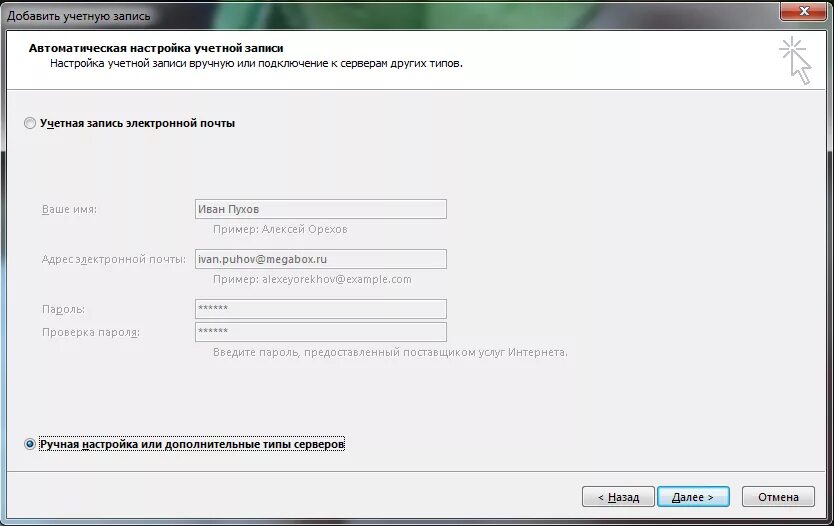The image size is (834, 526).
Task: Click the 'Пароль:' label
Action: click(x=63, y=309)
